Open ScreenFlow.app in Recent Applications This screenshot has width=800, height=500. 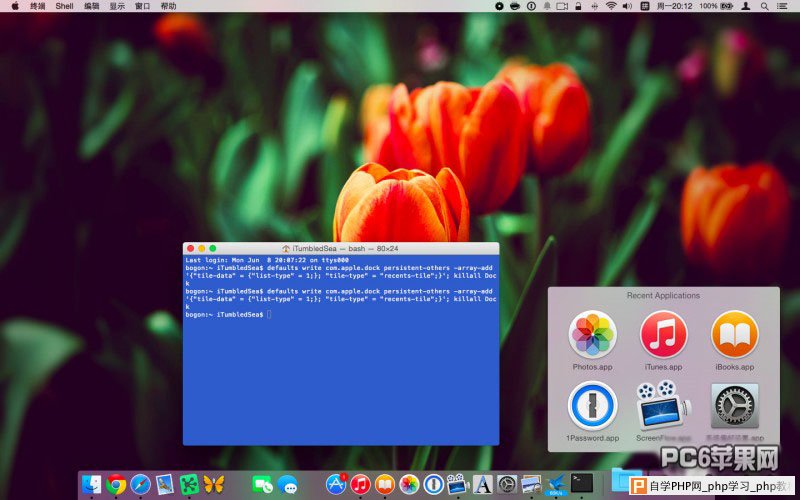pyautogui.click(x=664, y=406)
